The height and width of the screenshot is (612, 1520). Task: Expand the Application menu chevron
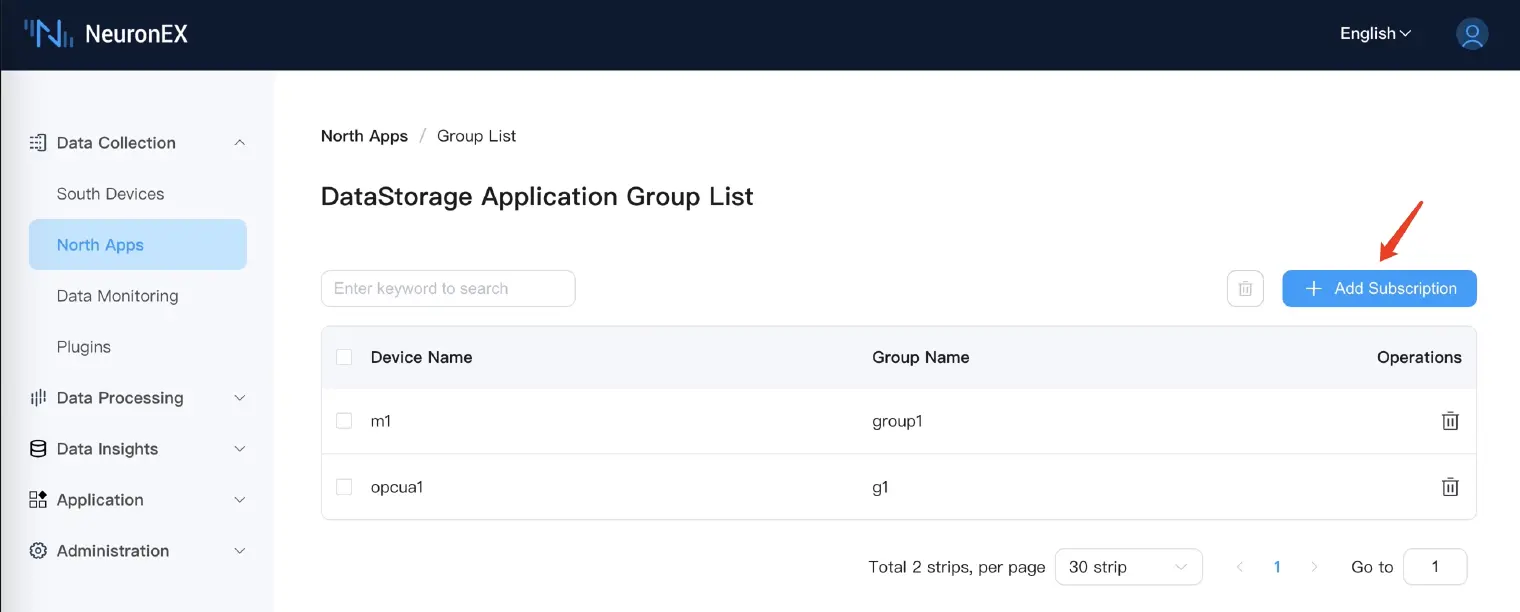pyautogui.click(x=239, y=500)
